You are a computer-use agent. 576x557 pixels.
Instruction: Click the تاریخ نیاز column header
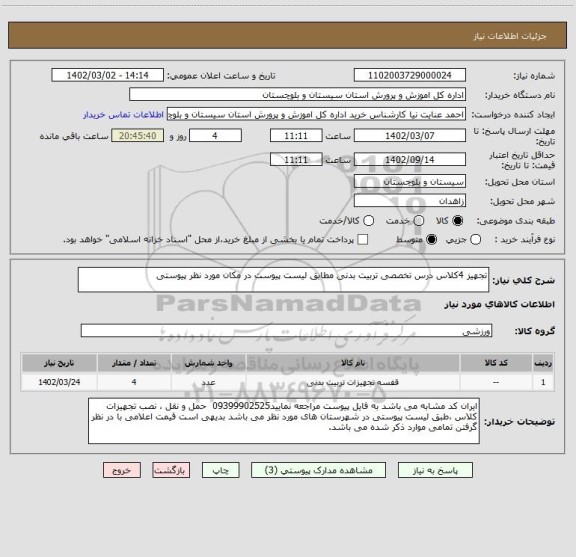pyautogui.click(x=59, y=363)
